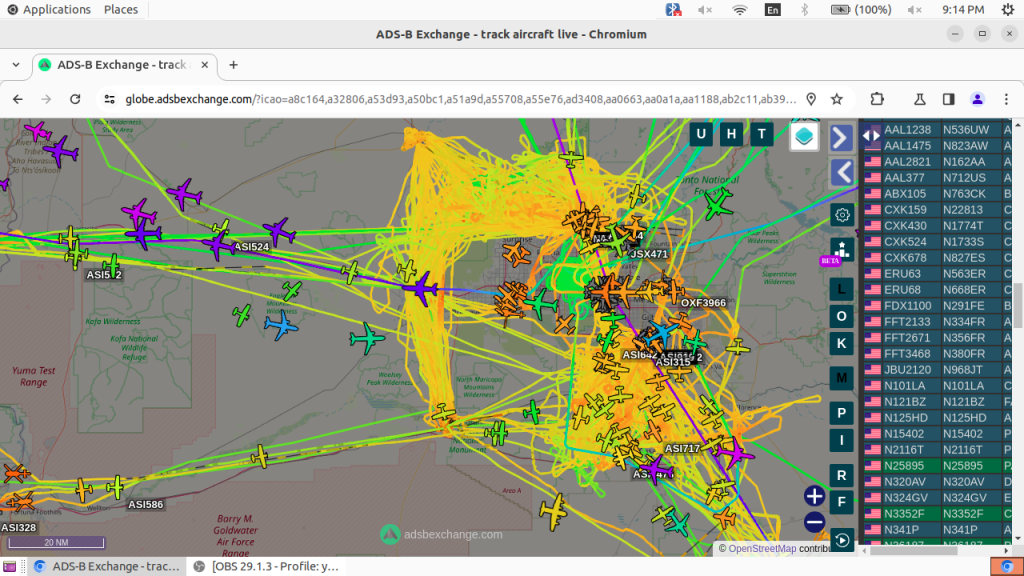This screenshot has width=1024, height=576.
Task: Select the ABX105 row in aircraft list
Action: pyautogui.click(x=935, y=194)
